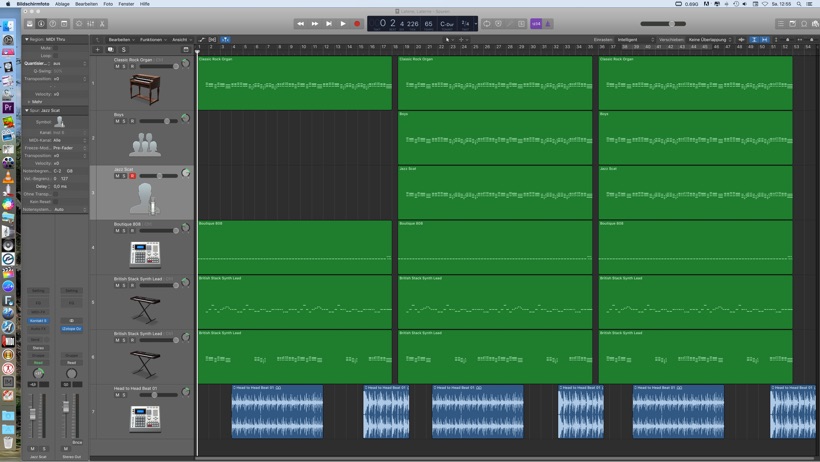Click the organ instrument icon on track 1
The width and height of the screenshot is (820, 462).
[145, 88]
